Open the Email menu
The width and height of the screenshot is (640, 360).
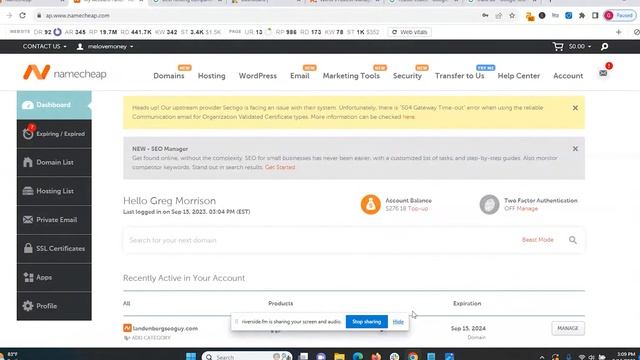[x=300, y=76]
